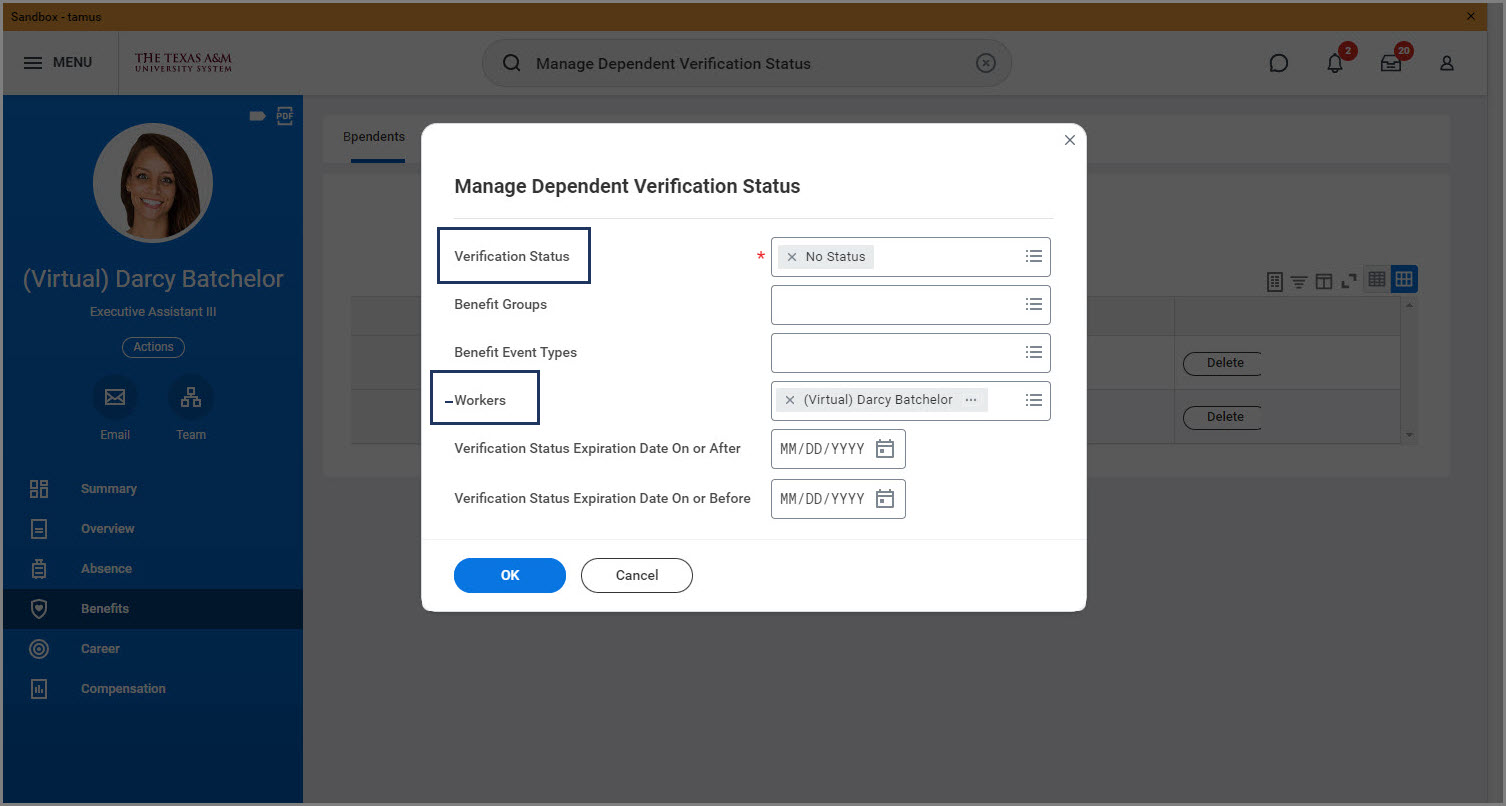
Task: Click the OK button
Action: pos(510,575)
